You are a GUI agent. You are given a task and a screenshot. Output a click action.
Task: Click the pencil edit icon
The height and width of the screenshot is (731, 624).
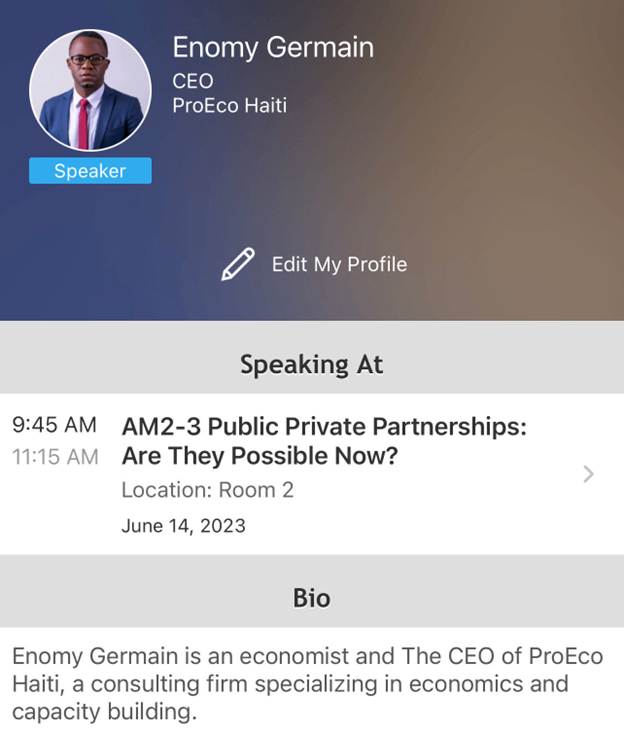pos(238,264)
